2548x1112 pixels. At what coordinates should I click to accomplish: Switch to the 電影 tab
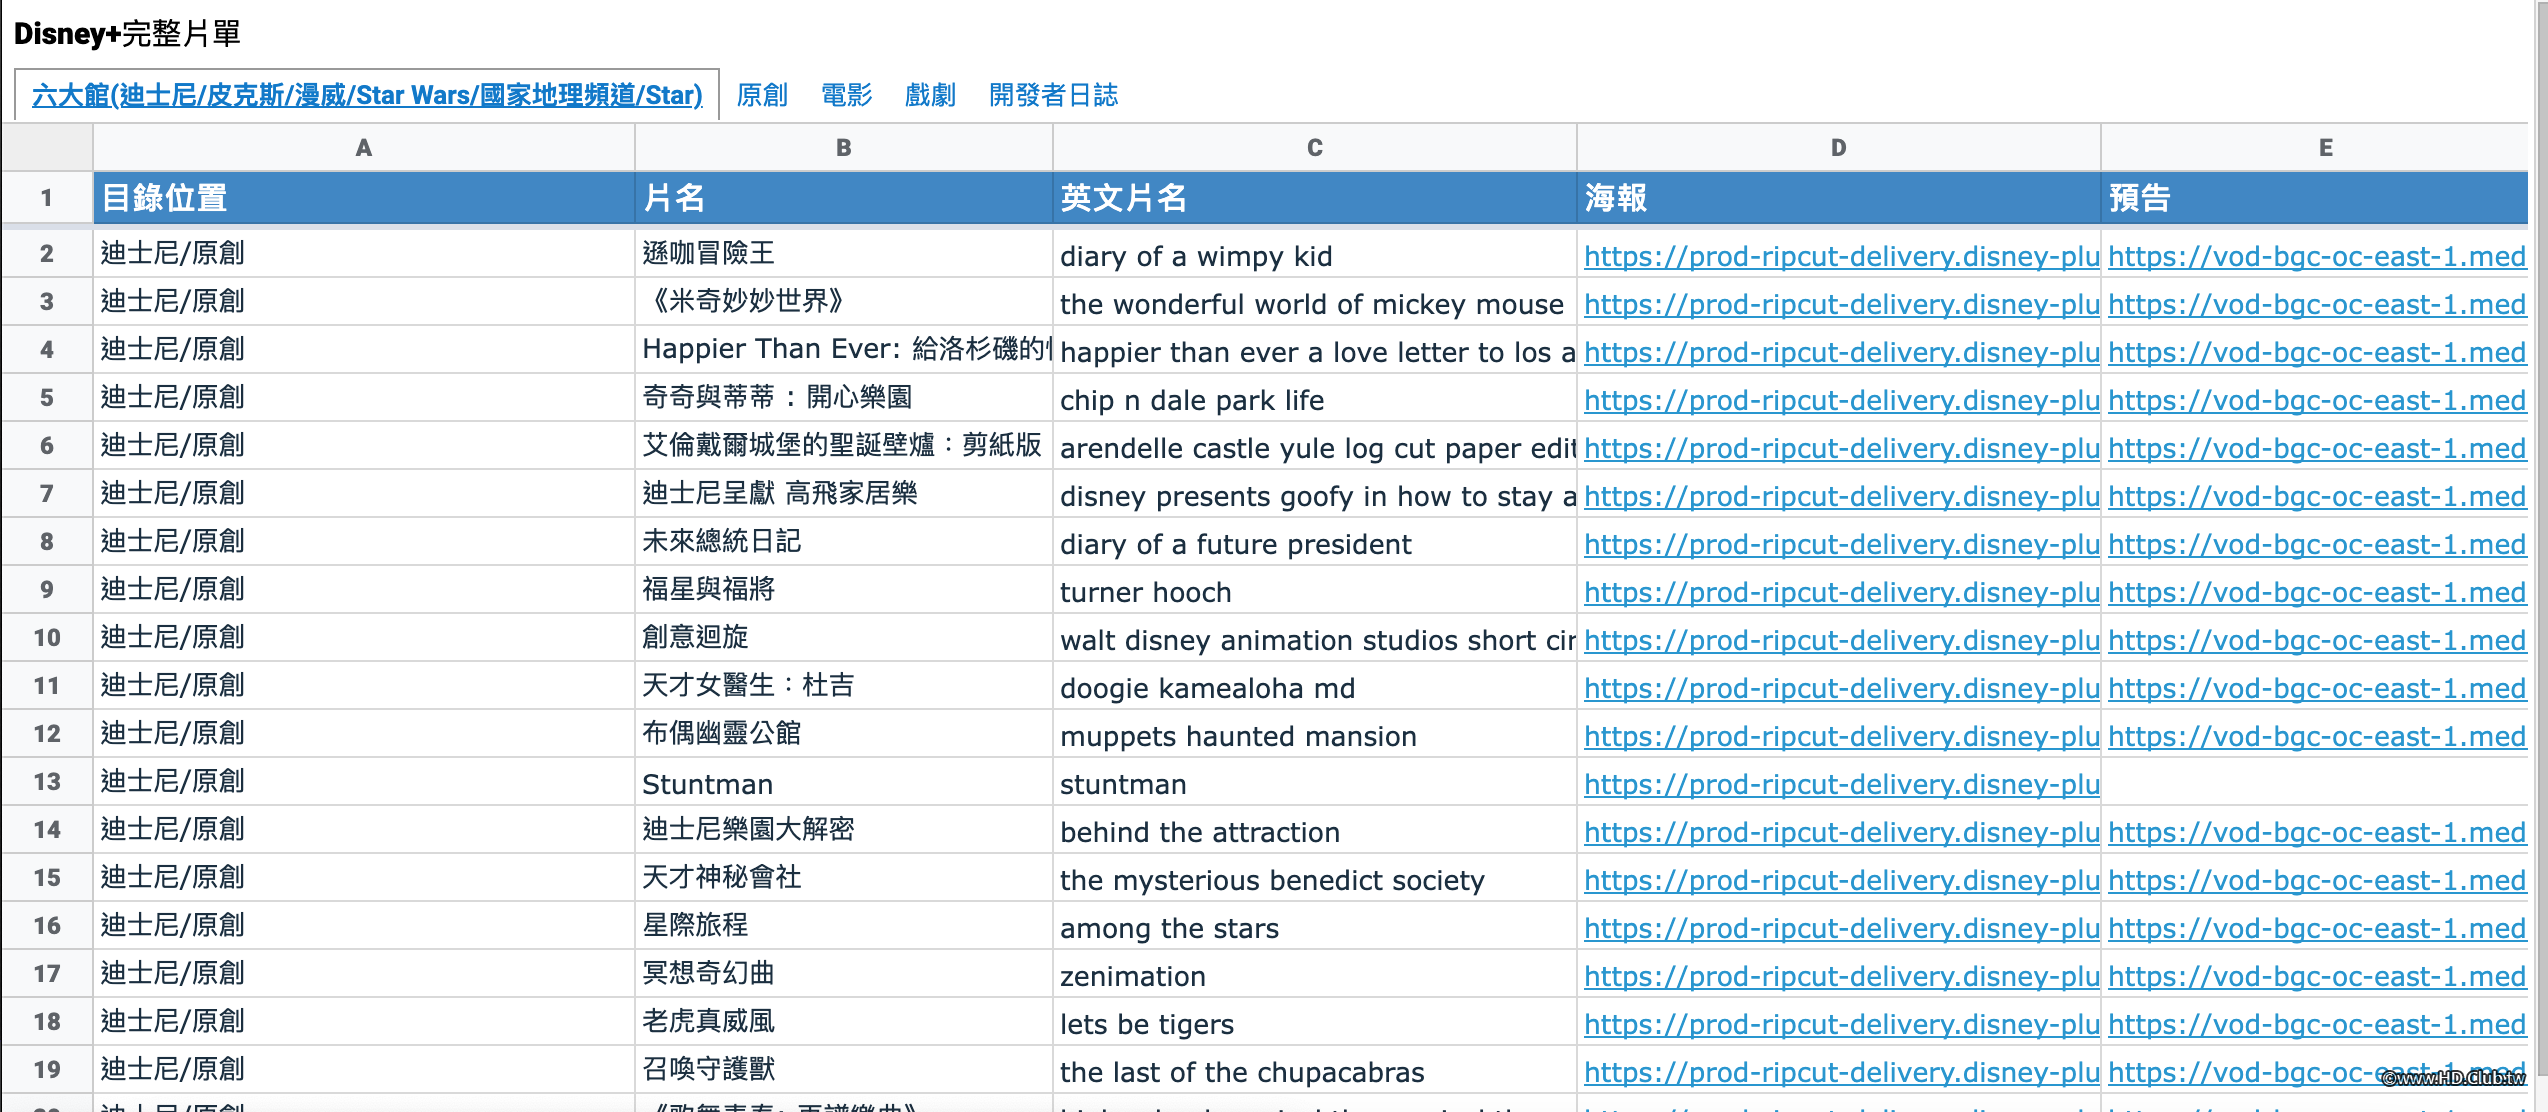click(x=845, y=95)
